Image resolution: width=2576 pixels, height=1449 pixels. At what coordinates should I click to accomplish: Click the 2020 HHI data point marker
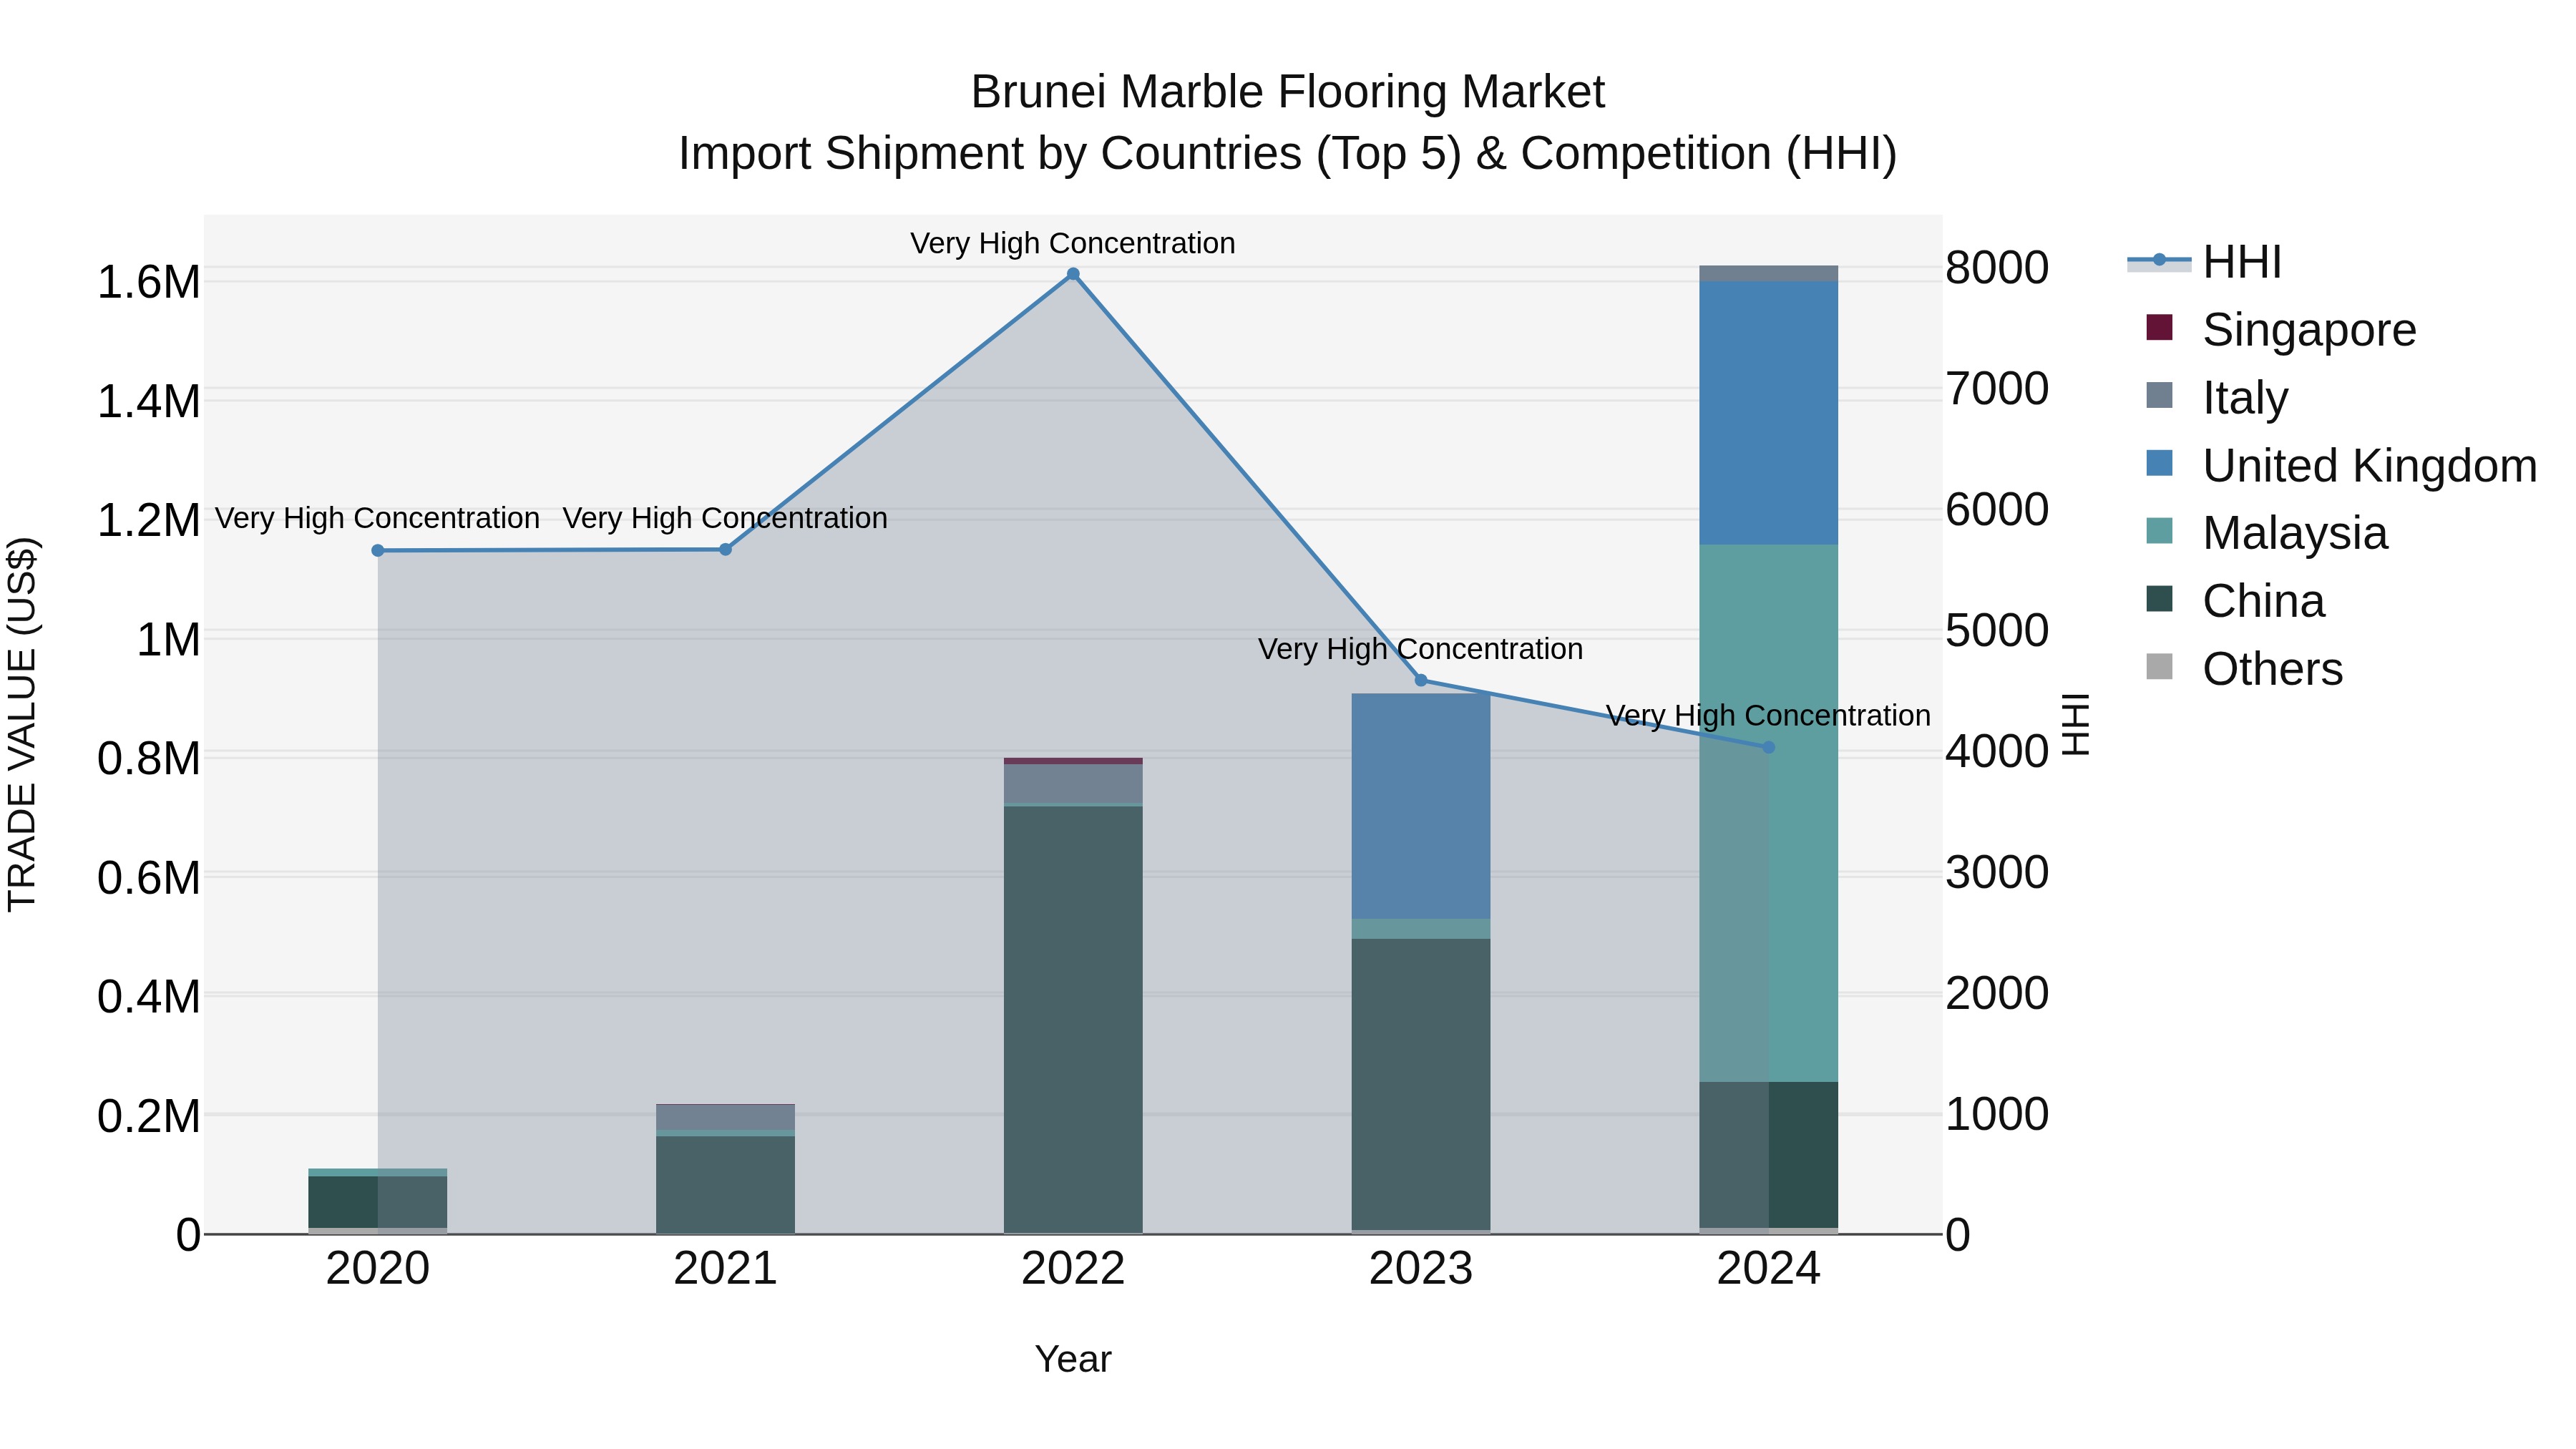click(378, 551)
